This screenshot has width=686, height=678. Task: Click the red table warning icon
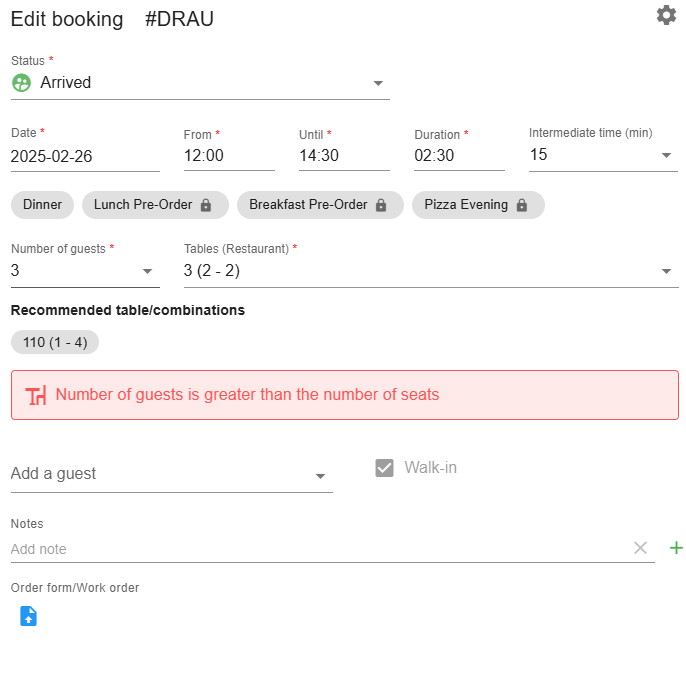(35, 395)
